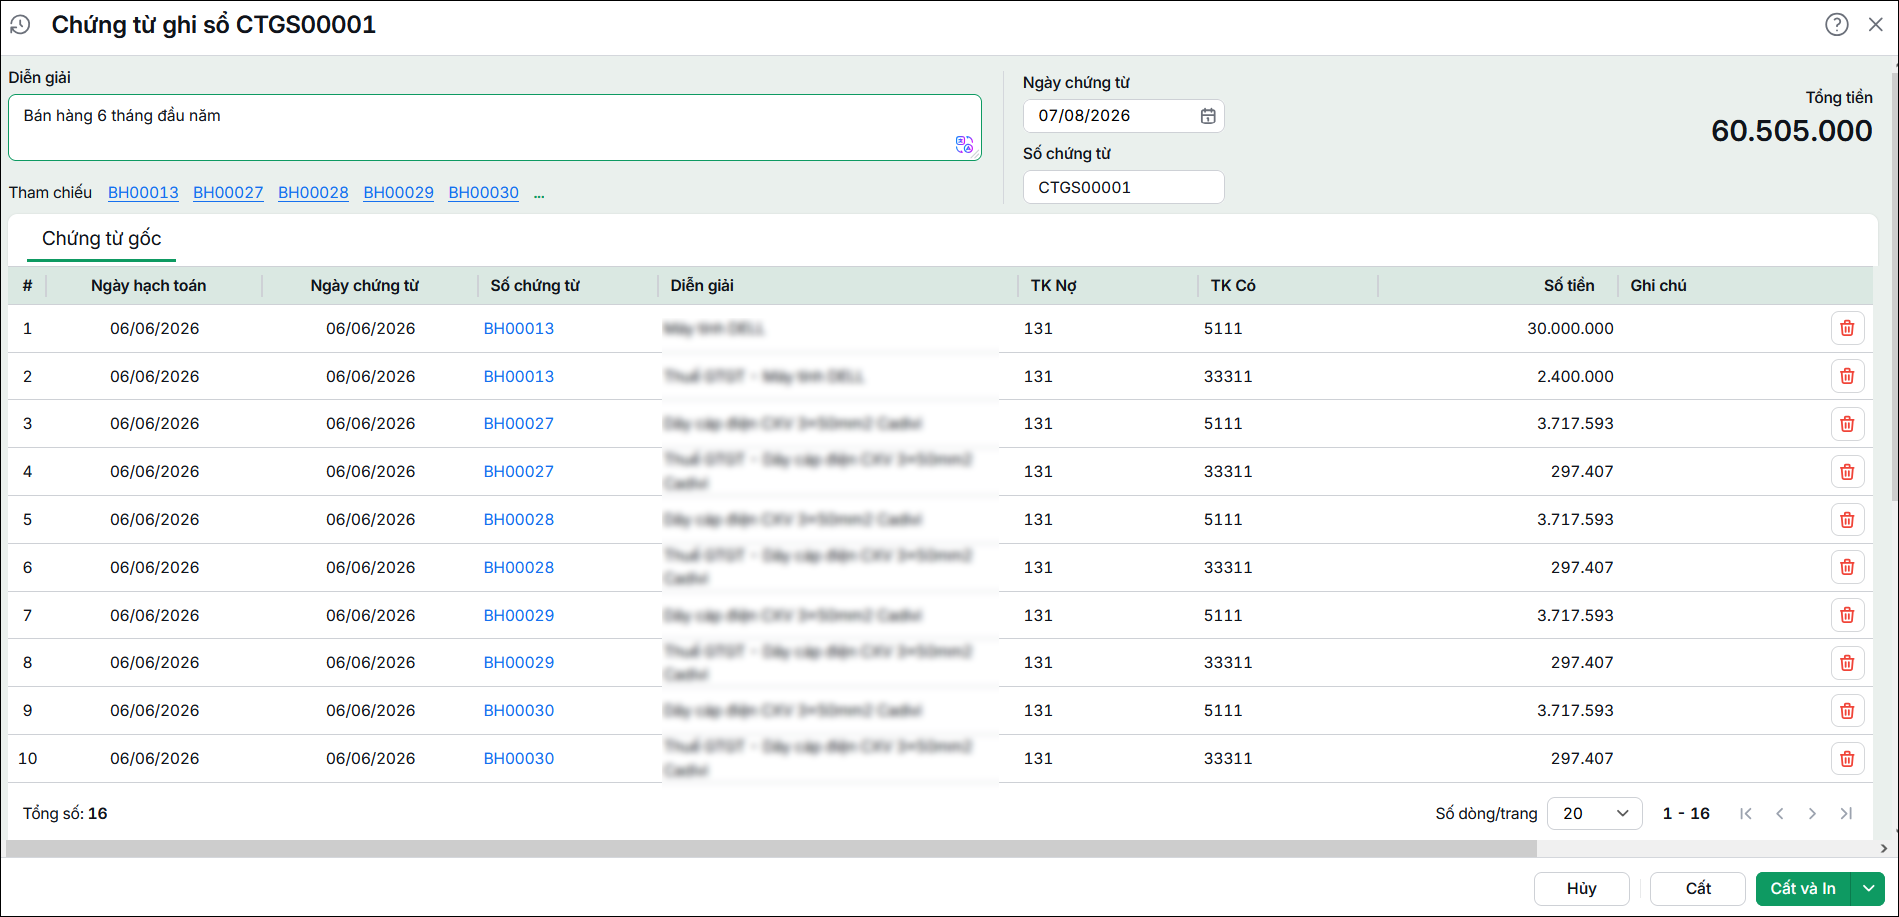Delete row 2 with the trash icon
1899x917 pixels.
coord(1847,376)
